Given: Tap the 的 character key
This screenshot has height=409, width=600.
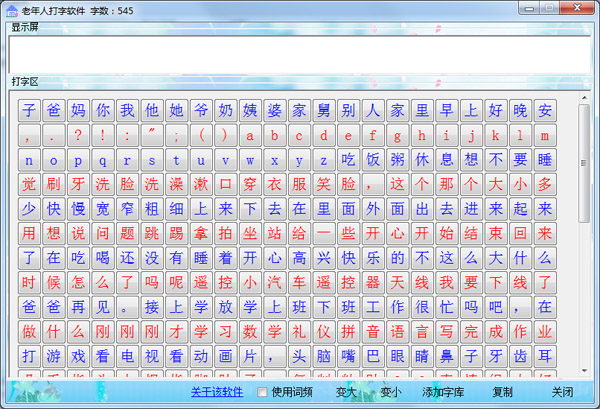Looking at the screenshot, I should pyautogui.click(x=397, y=258).
